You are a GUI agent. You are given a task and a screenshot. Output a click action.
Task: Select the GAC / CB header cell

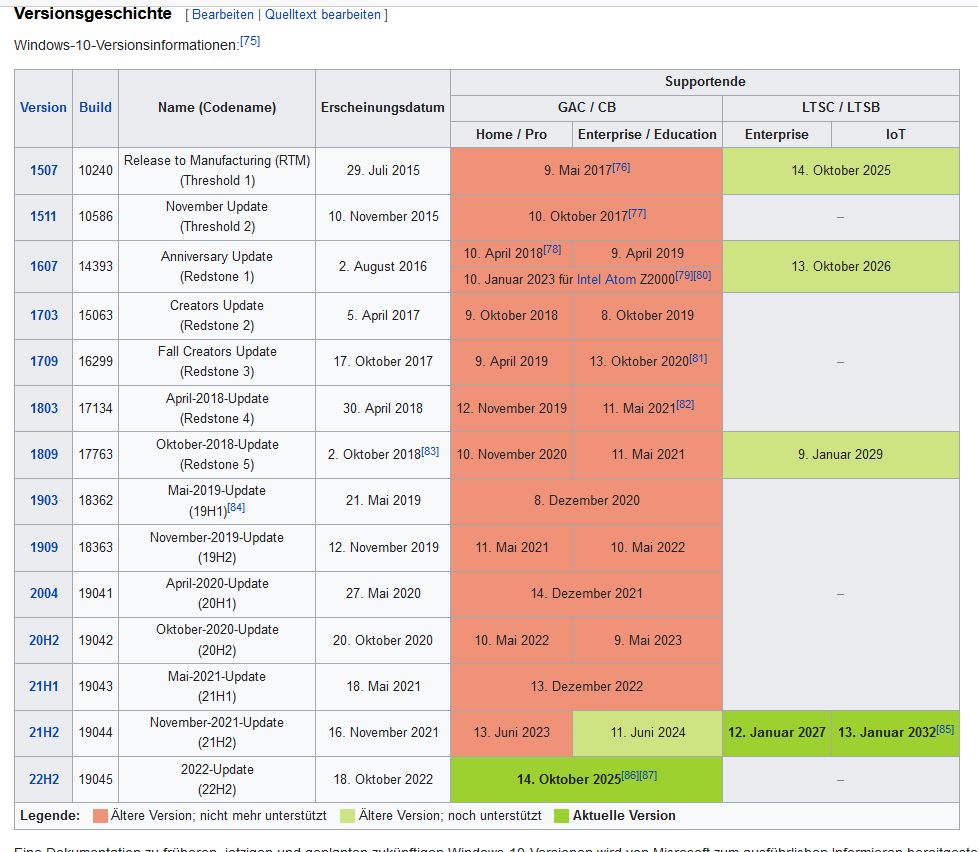click(586, 108)
